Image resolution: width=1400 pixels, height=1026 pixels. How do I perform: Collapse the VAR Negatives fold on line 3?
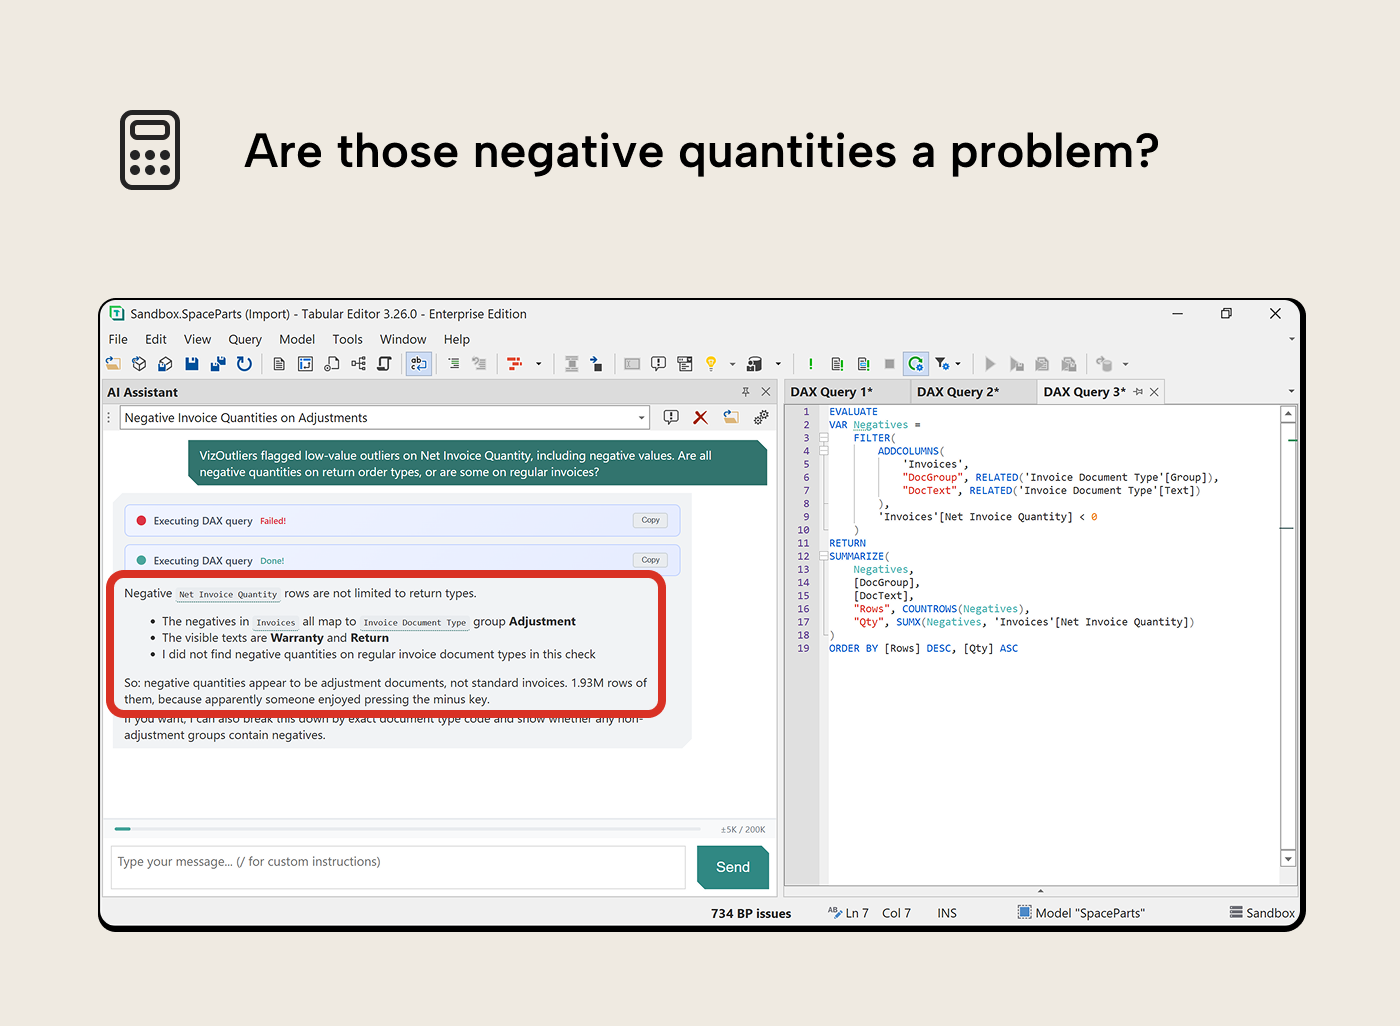(x=824, y=438)
